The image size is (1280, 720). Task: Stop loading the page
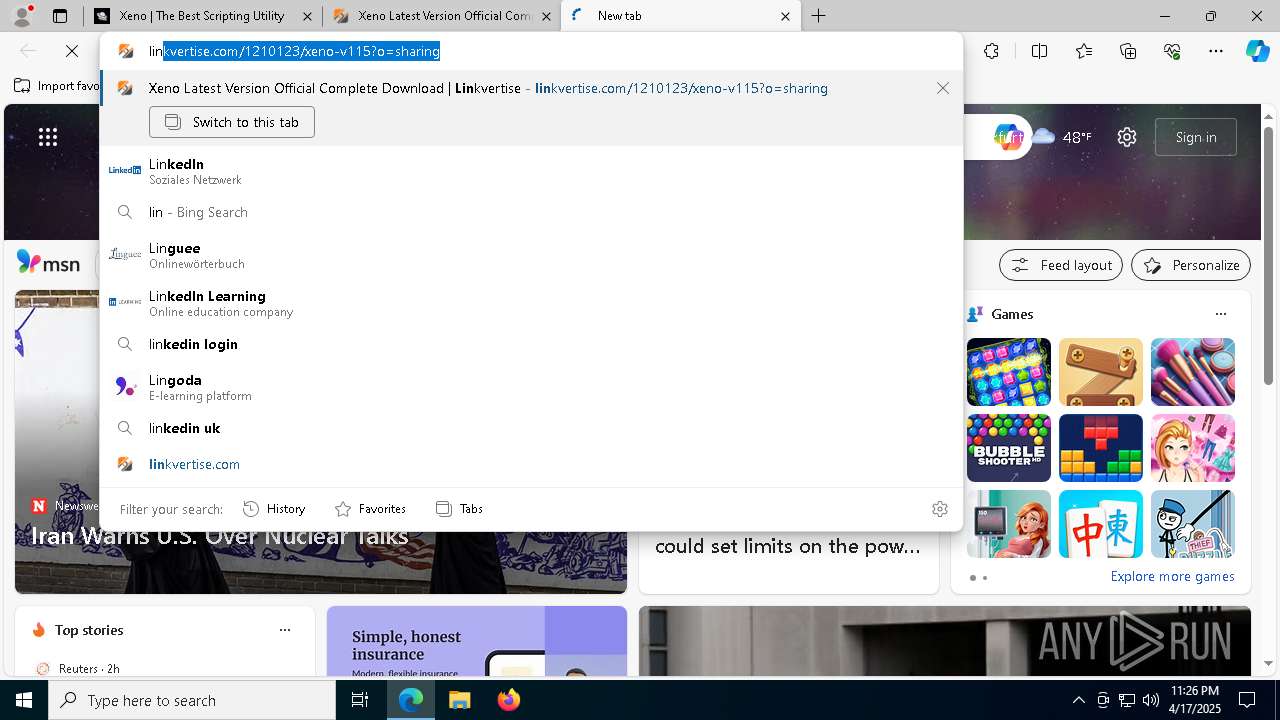(72, 51)
